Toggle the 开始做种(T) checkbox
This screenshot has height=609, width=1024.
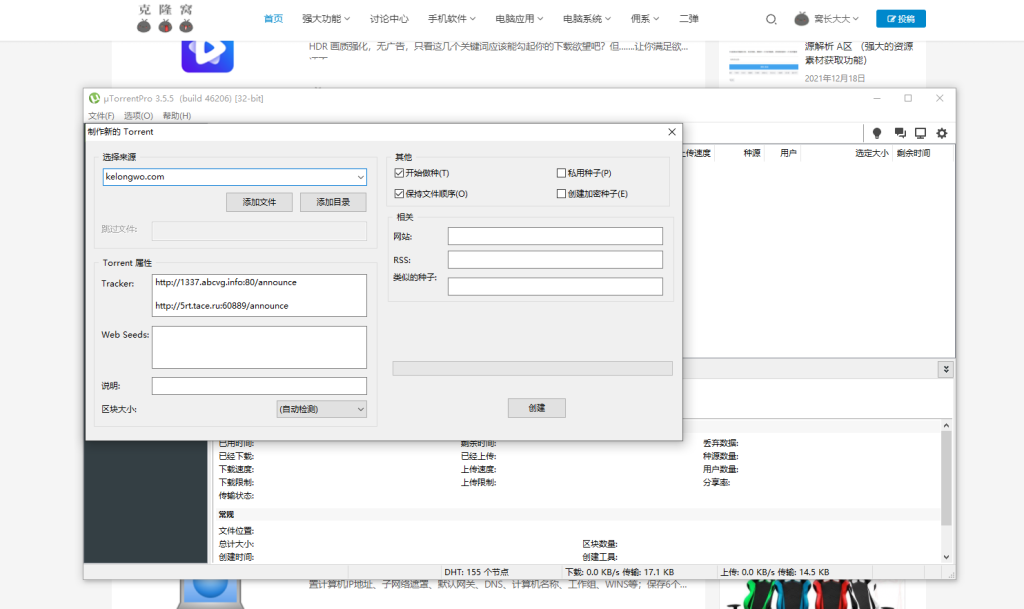pos(399,173)
